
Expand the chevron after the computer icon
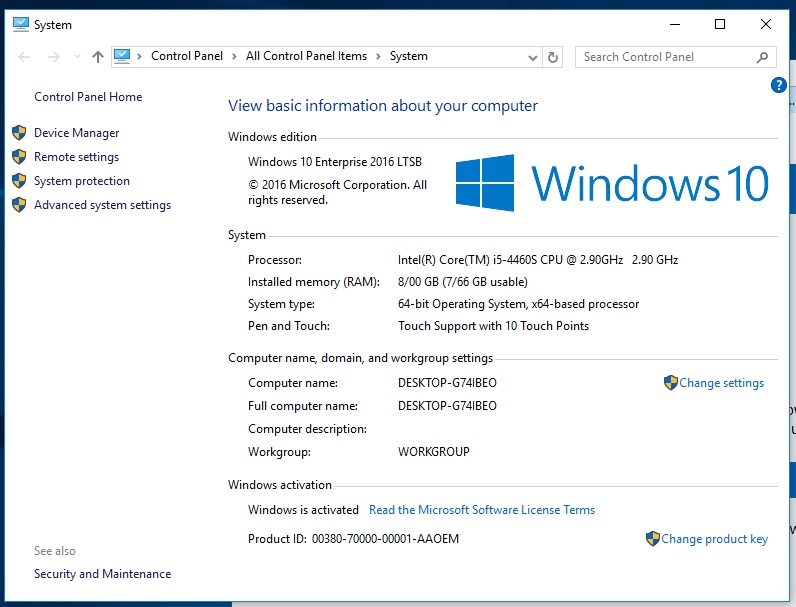tap(139, 56)
